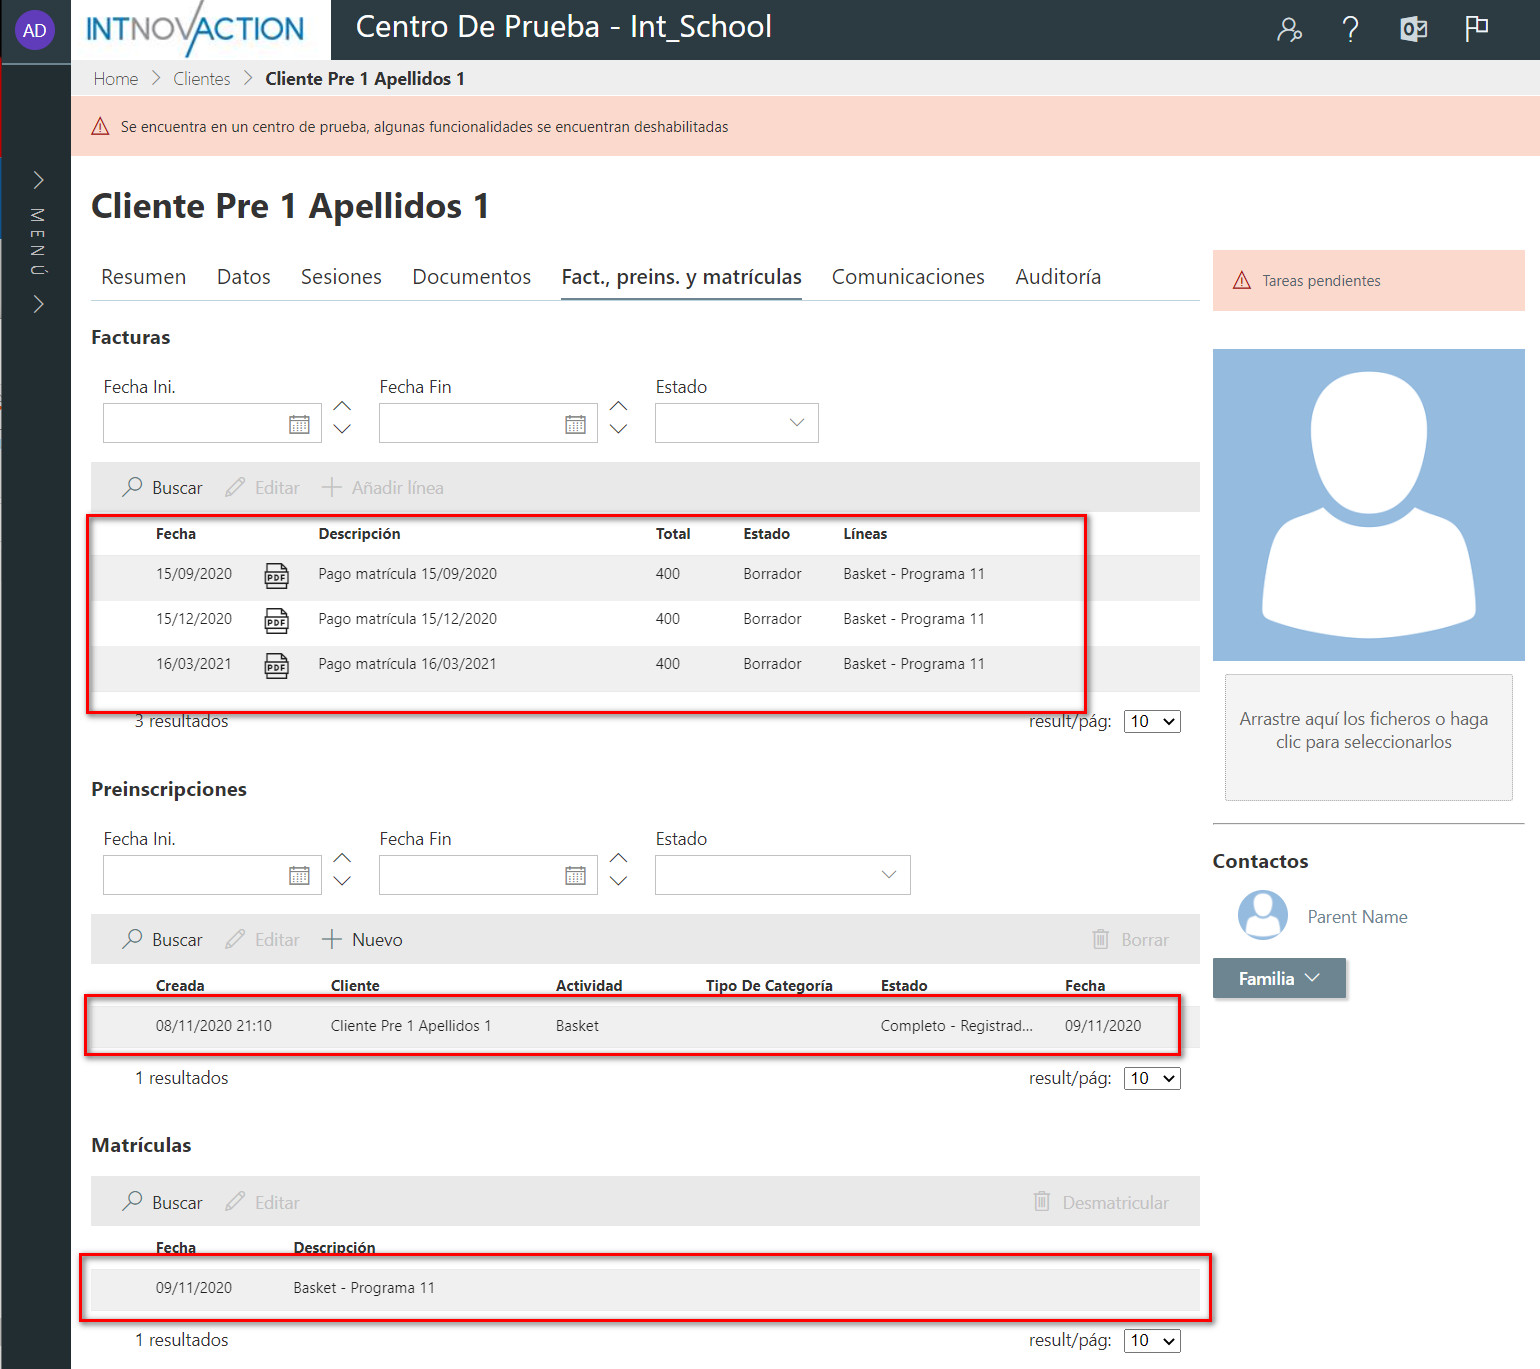This screenshot has height=1369, width=1540.
Task: Select invoice row Pago matrícula 15/09/2020
Action: point(645,576)
